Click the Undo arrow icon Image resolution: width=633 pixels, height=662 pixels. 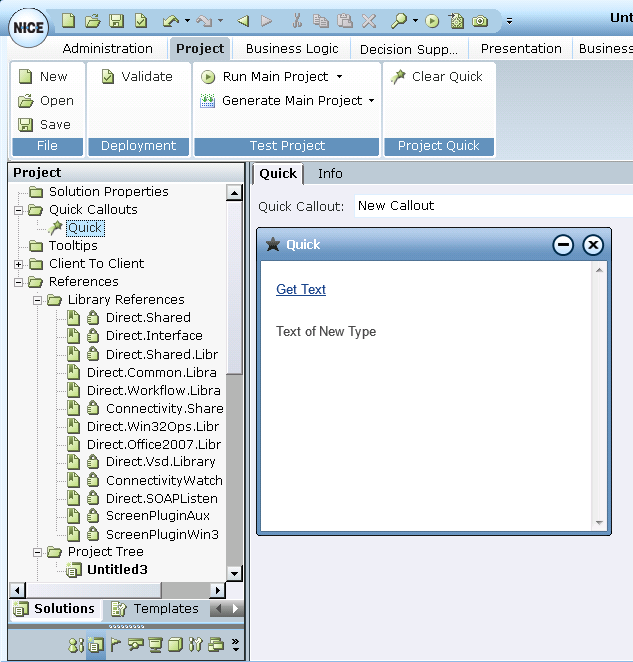tap(171, 20)
